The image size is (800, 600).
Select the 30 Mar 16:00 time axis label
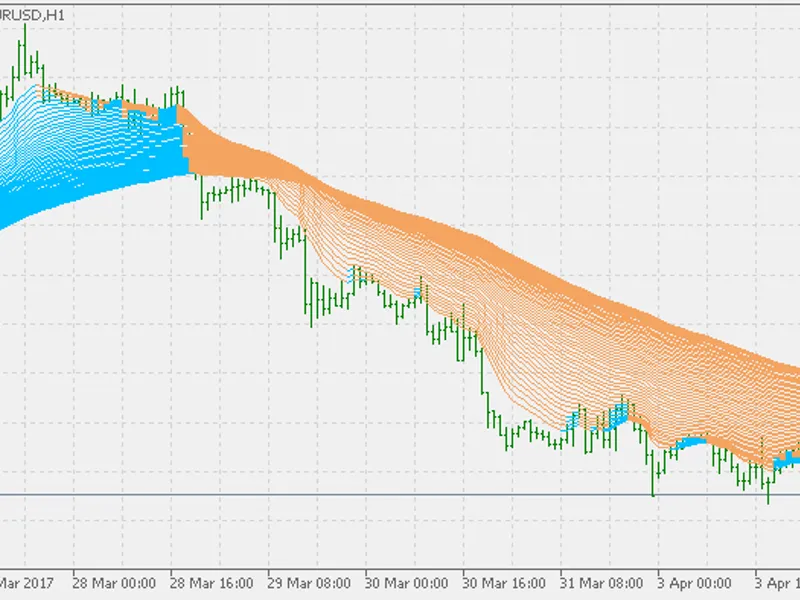[504, 583]
